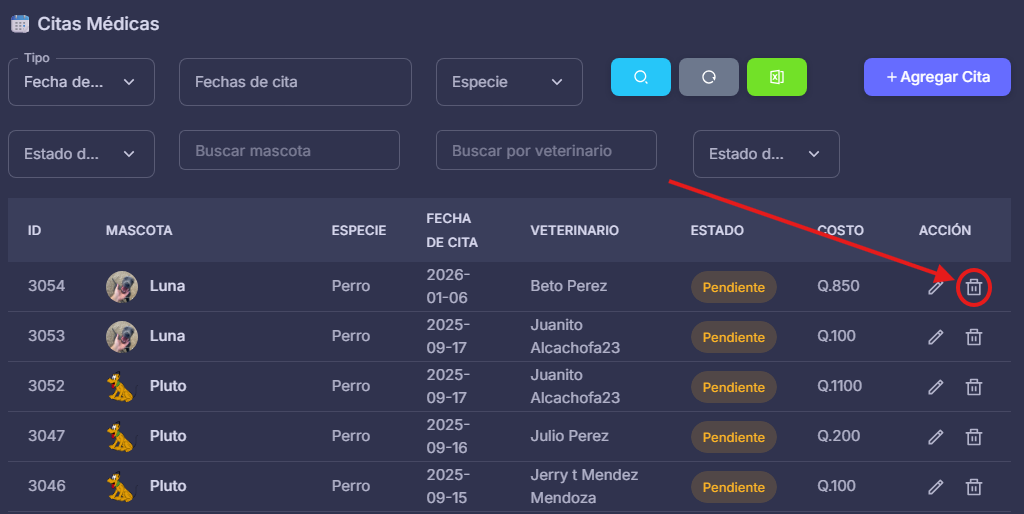The image size is (1024, 514).
Task: Click the calendar icon beside Citas Médicas
Action: (x=20, y=23)
